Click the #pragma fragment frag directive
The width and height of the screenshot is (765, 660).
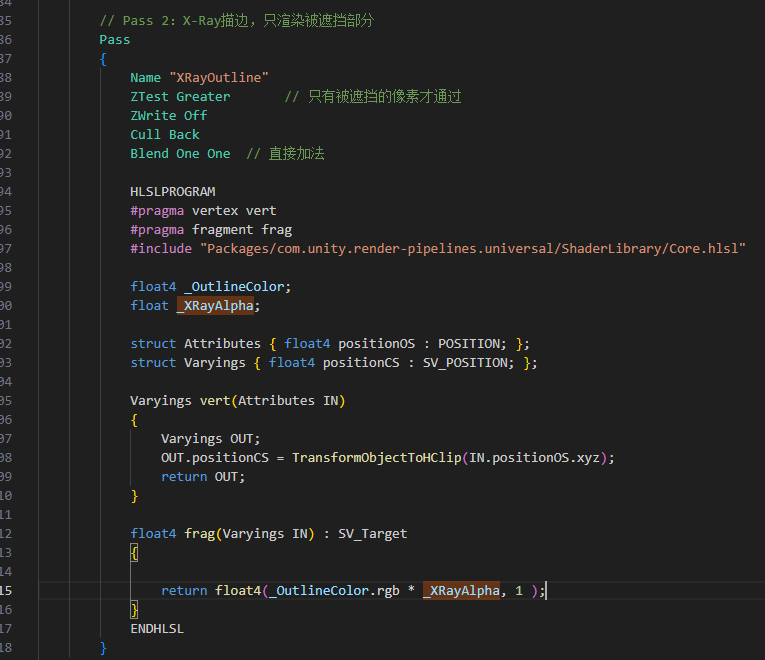[x=210, y=229]
